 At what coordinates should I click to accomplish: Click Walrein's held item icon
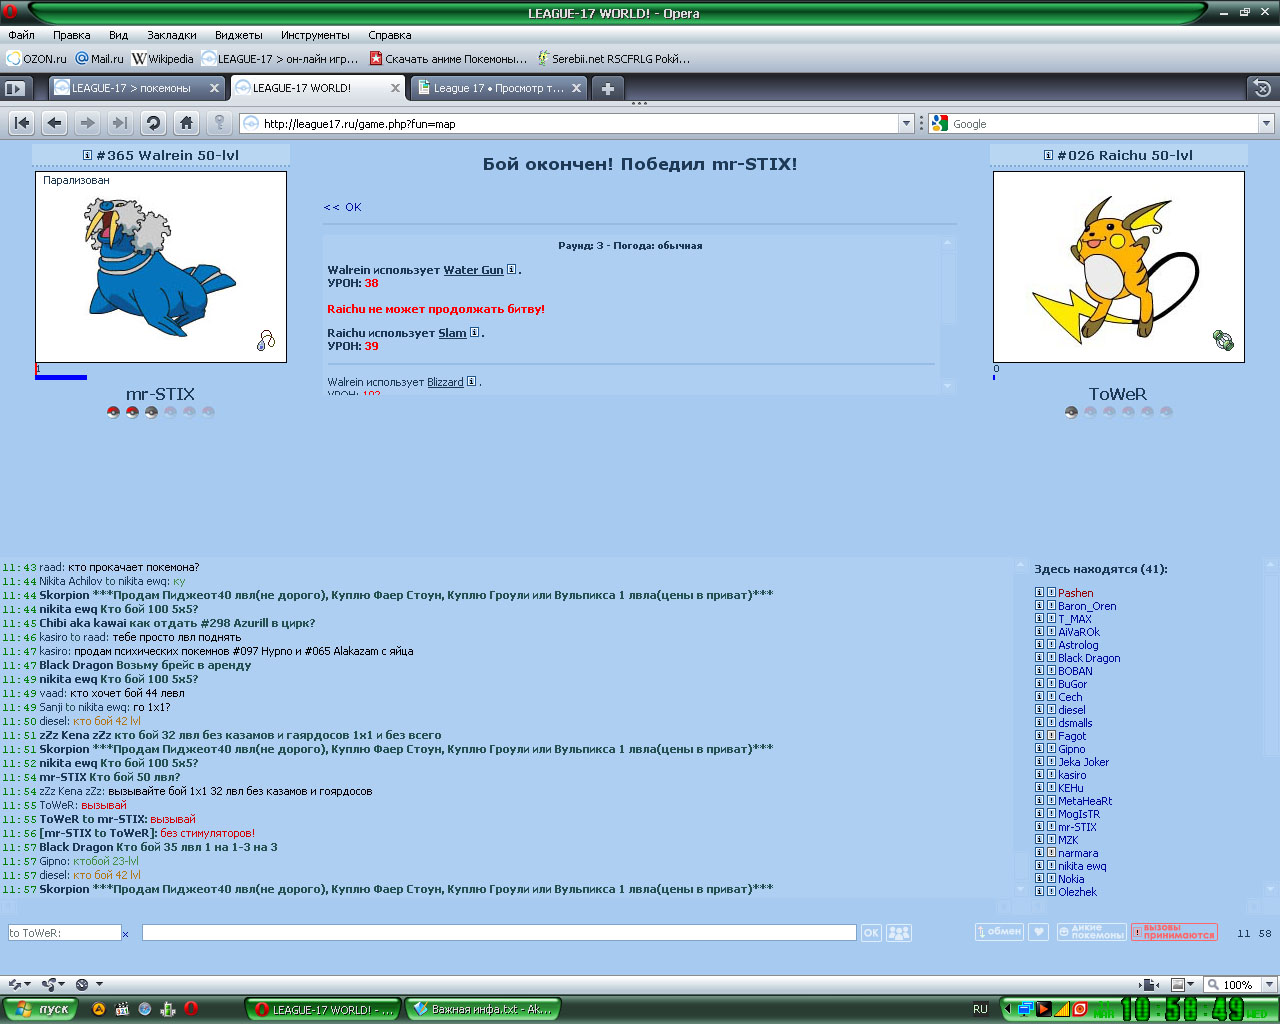[x=266, y=340]
